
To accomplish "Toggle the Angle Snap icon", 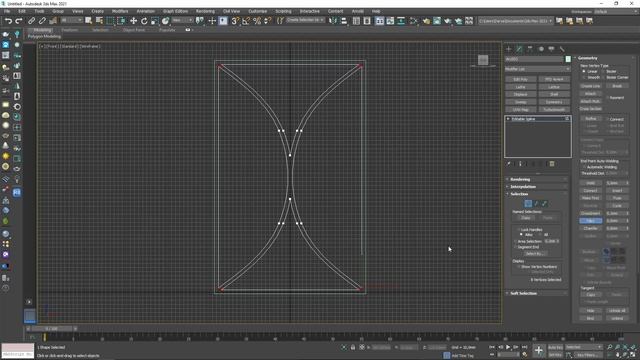I will [246, 20].
